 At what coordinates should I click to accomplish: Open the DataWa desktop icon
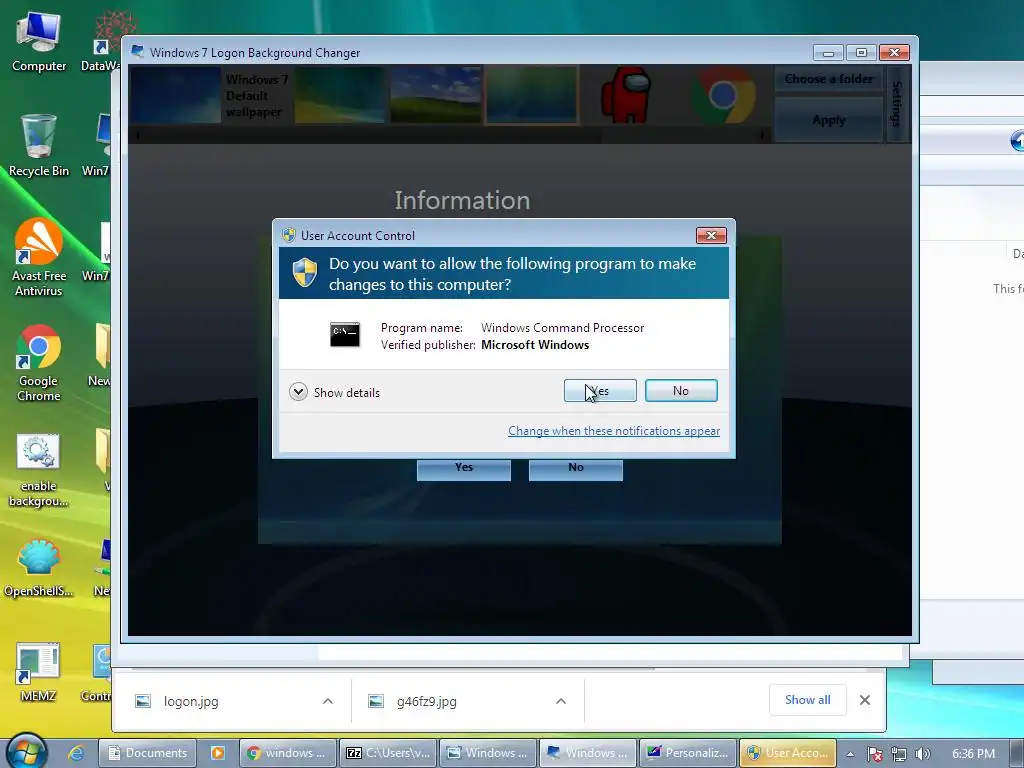point(103,42)
